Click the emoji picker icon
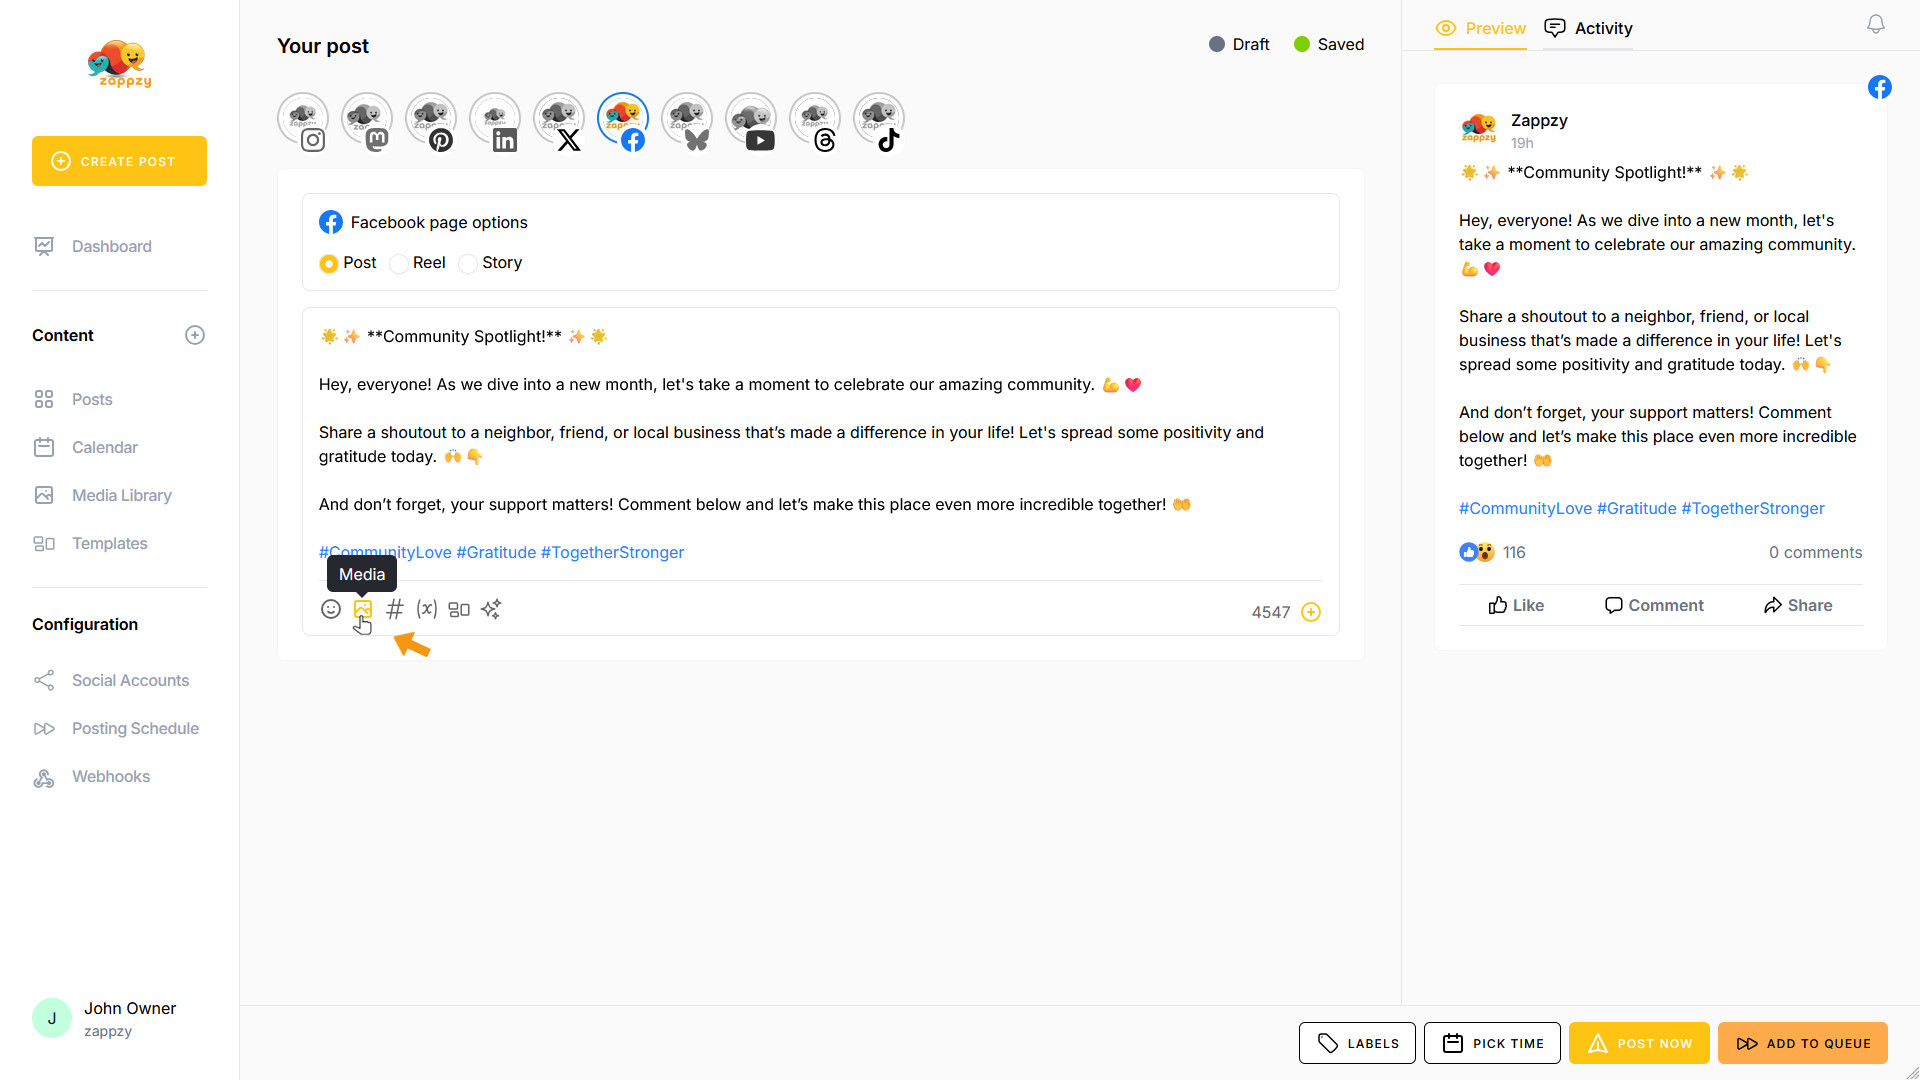 coord(330,609)
